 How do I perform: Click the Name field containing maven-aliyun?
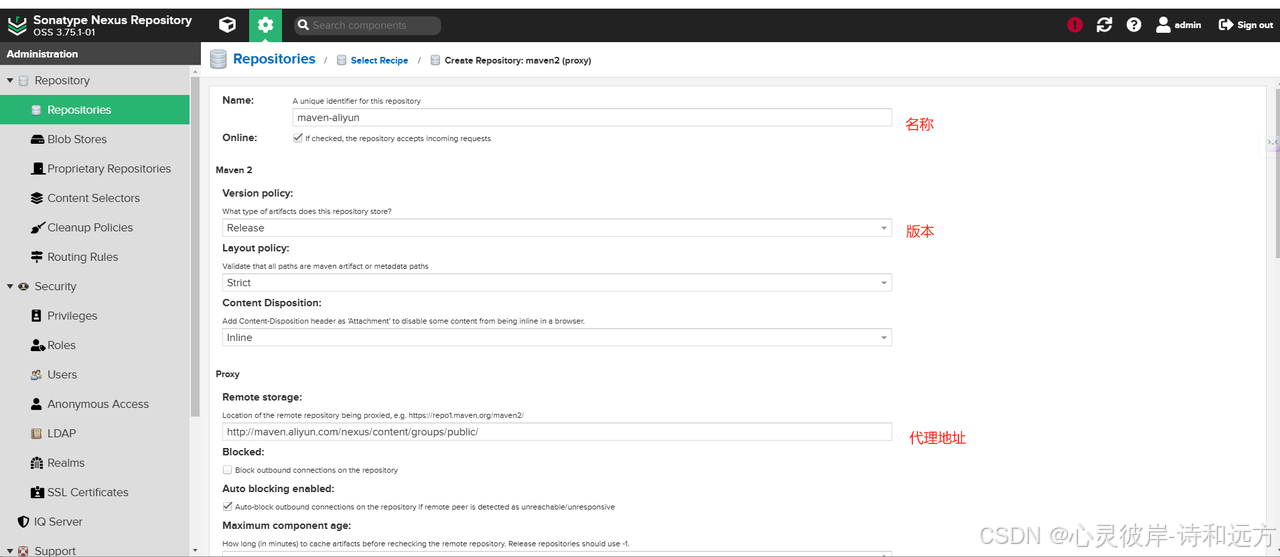pos(591,117)
